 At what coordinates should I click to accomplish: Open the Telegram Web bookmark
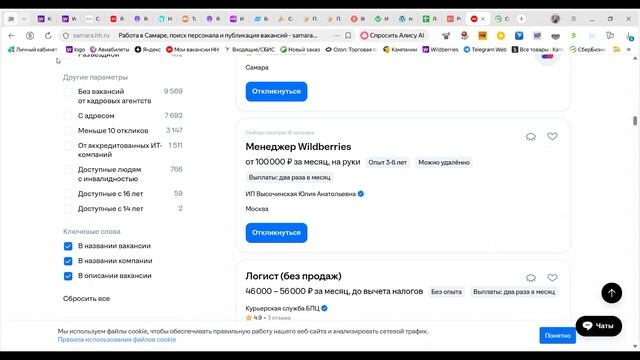tap(485, 49)
